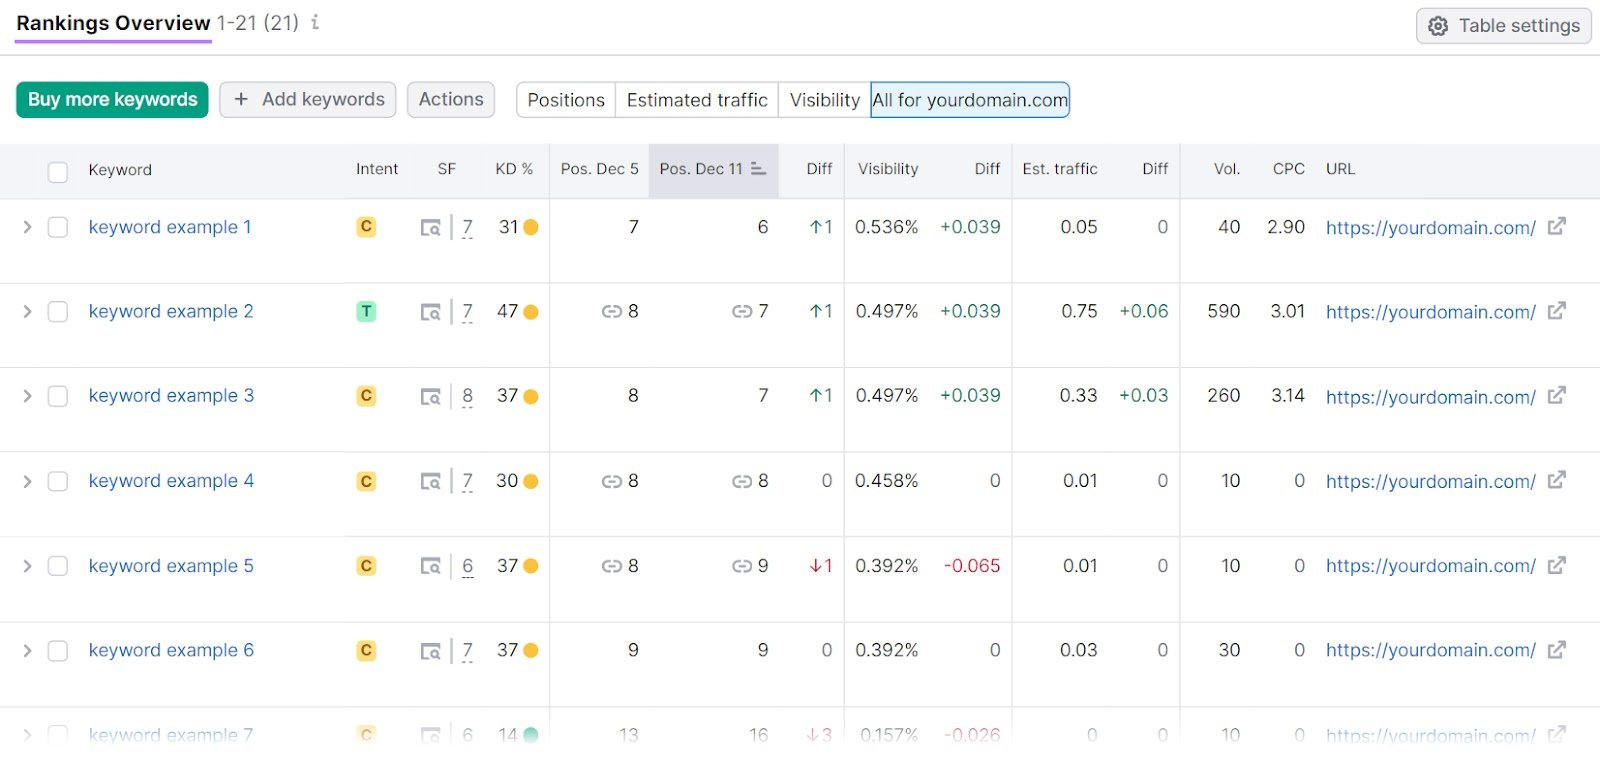Sort by KD % column header
1600x761 pixels.
point(514,169)
